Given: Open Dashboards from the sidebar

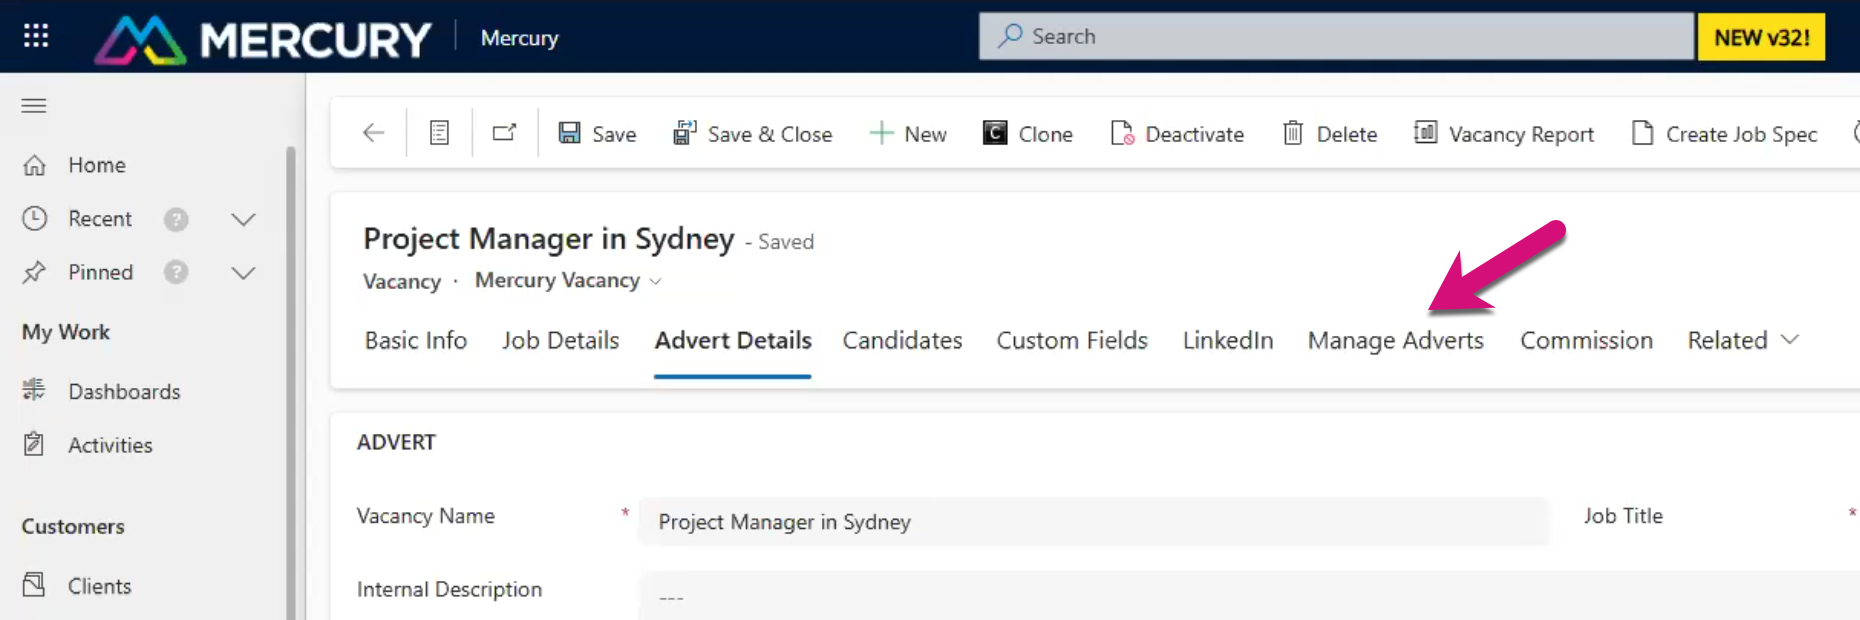Looking at the screenshot, I should click(124, 392).
